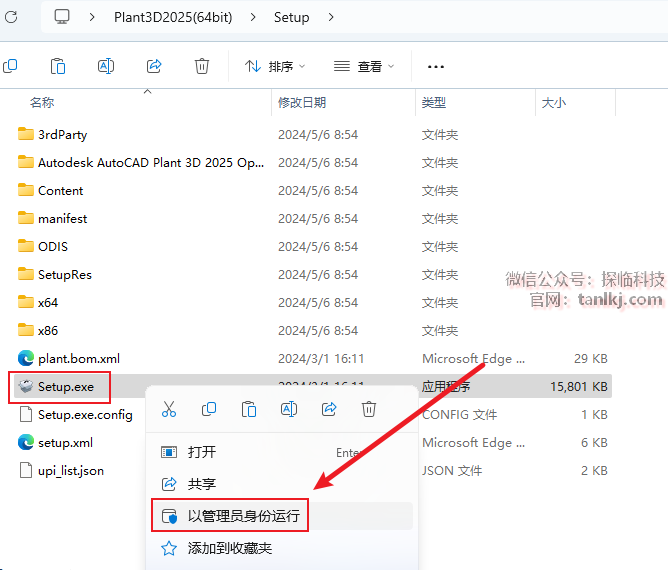The width and height of the screenshot is (668, 570).
Task: Select the x86 folder
Action: 48,331
